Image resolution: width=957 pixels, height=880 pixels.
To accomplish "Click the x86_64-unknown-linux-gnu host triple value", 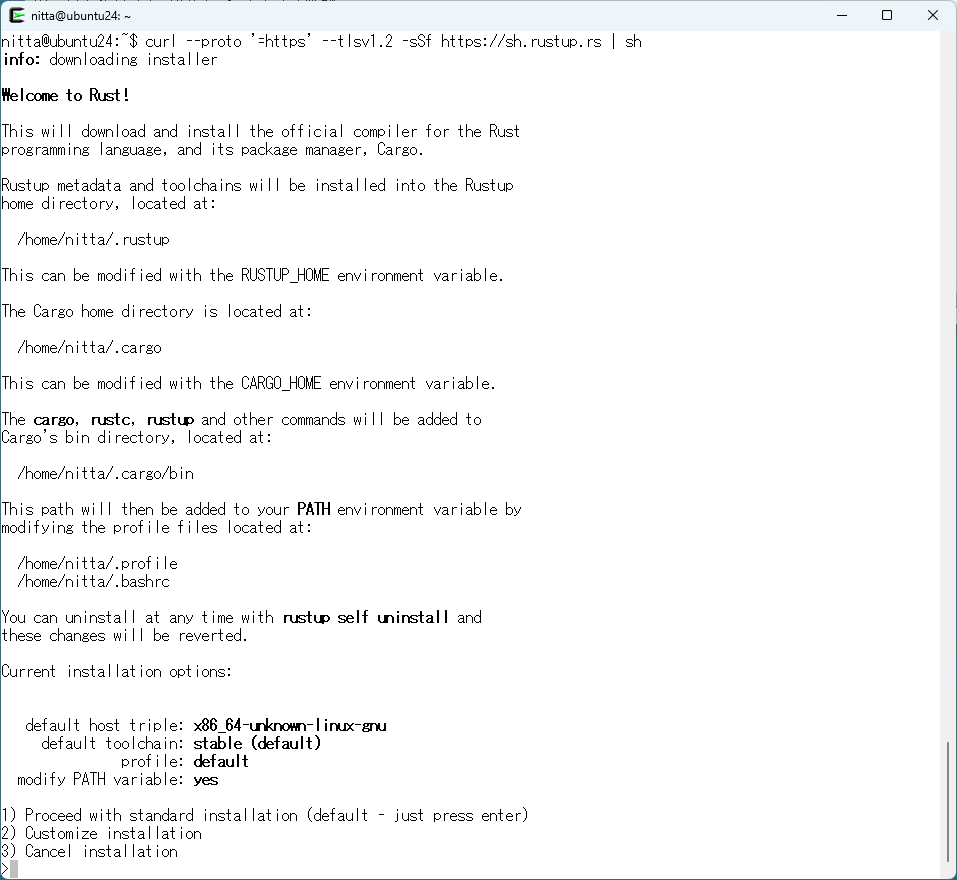I will click(289, 725).
